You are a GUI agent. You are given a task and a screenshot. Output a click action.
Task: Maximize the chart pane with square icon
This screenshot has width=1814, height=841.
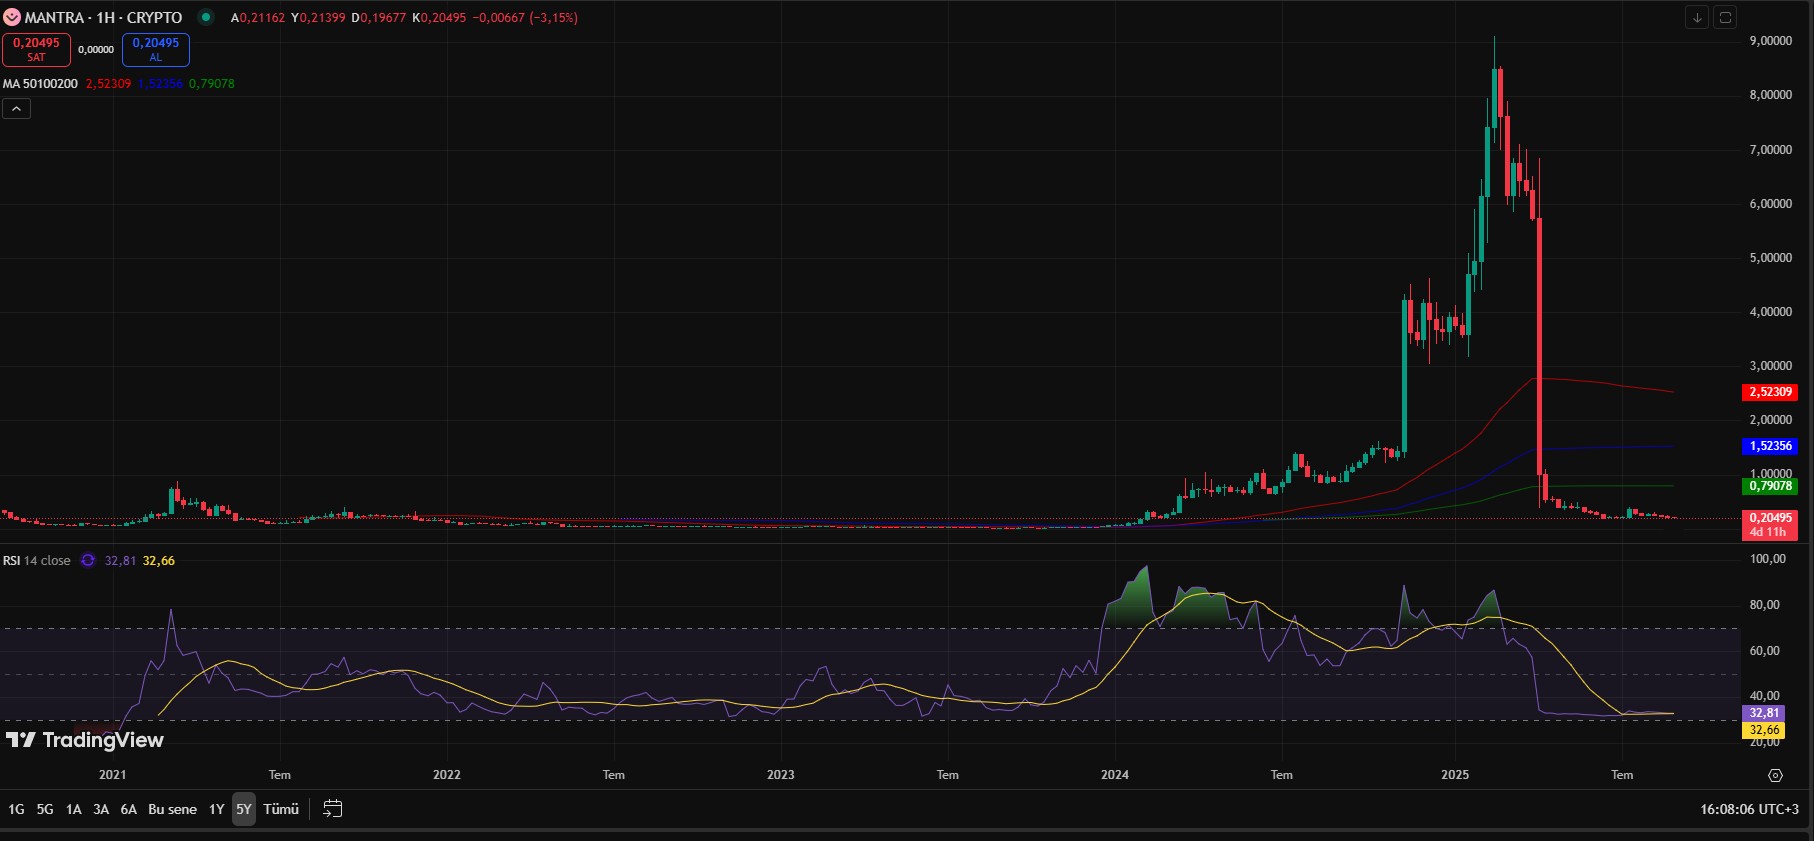pos(1725,17)
